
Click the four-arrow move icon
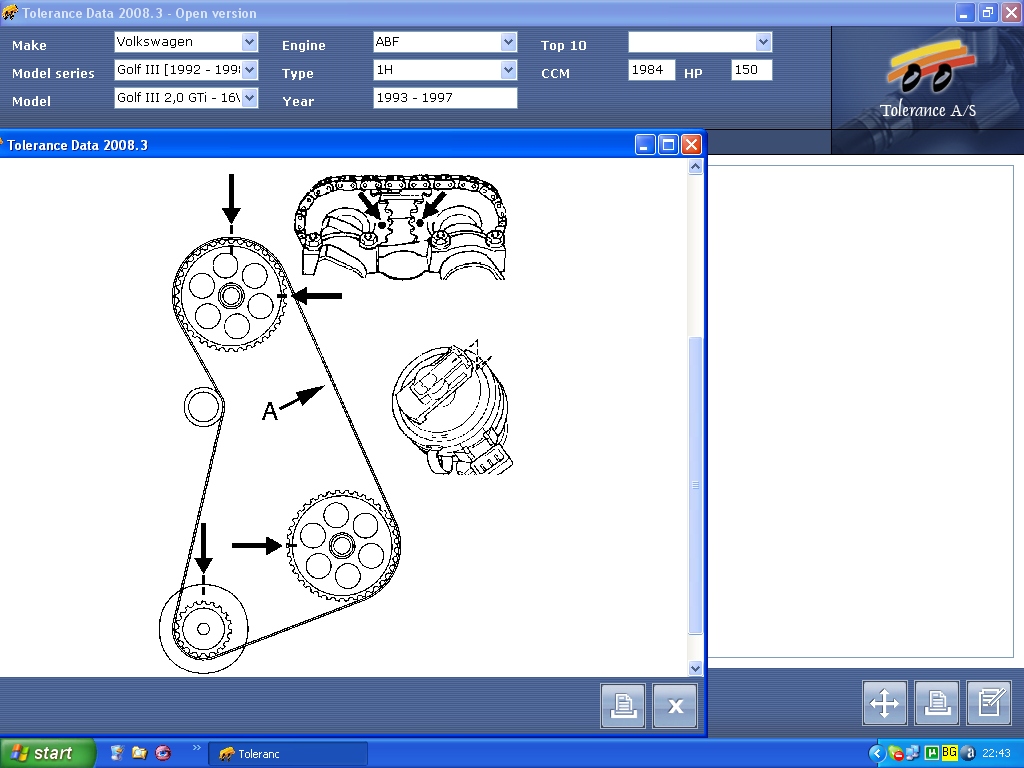[x=885, y=703]
